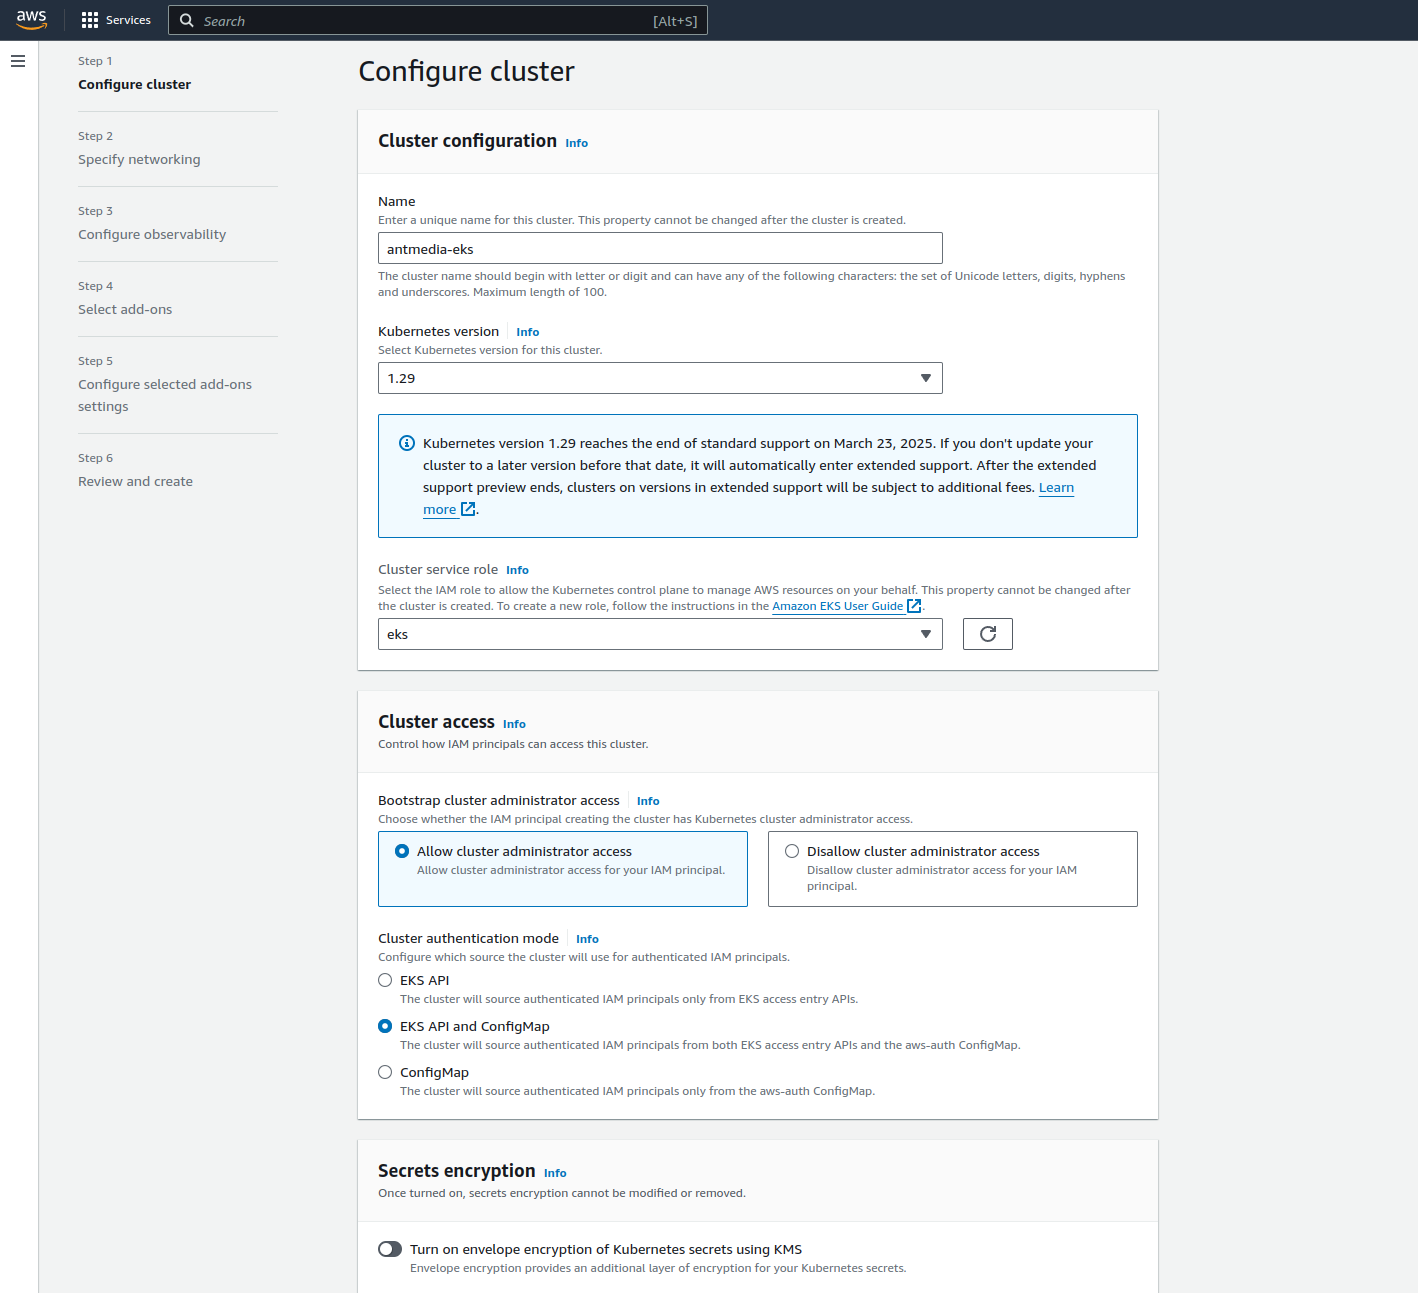Choose EKS API and ConfigMap mode

point(385,1026)
